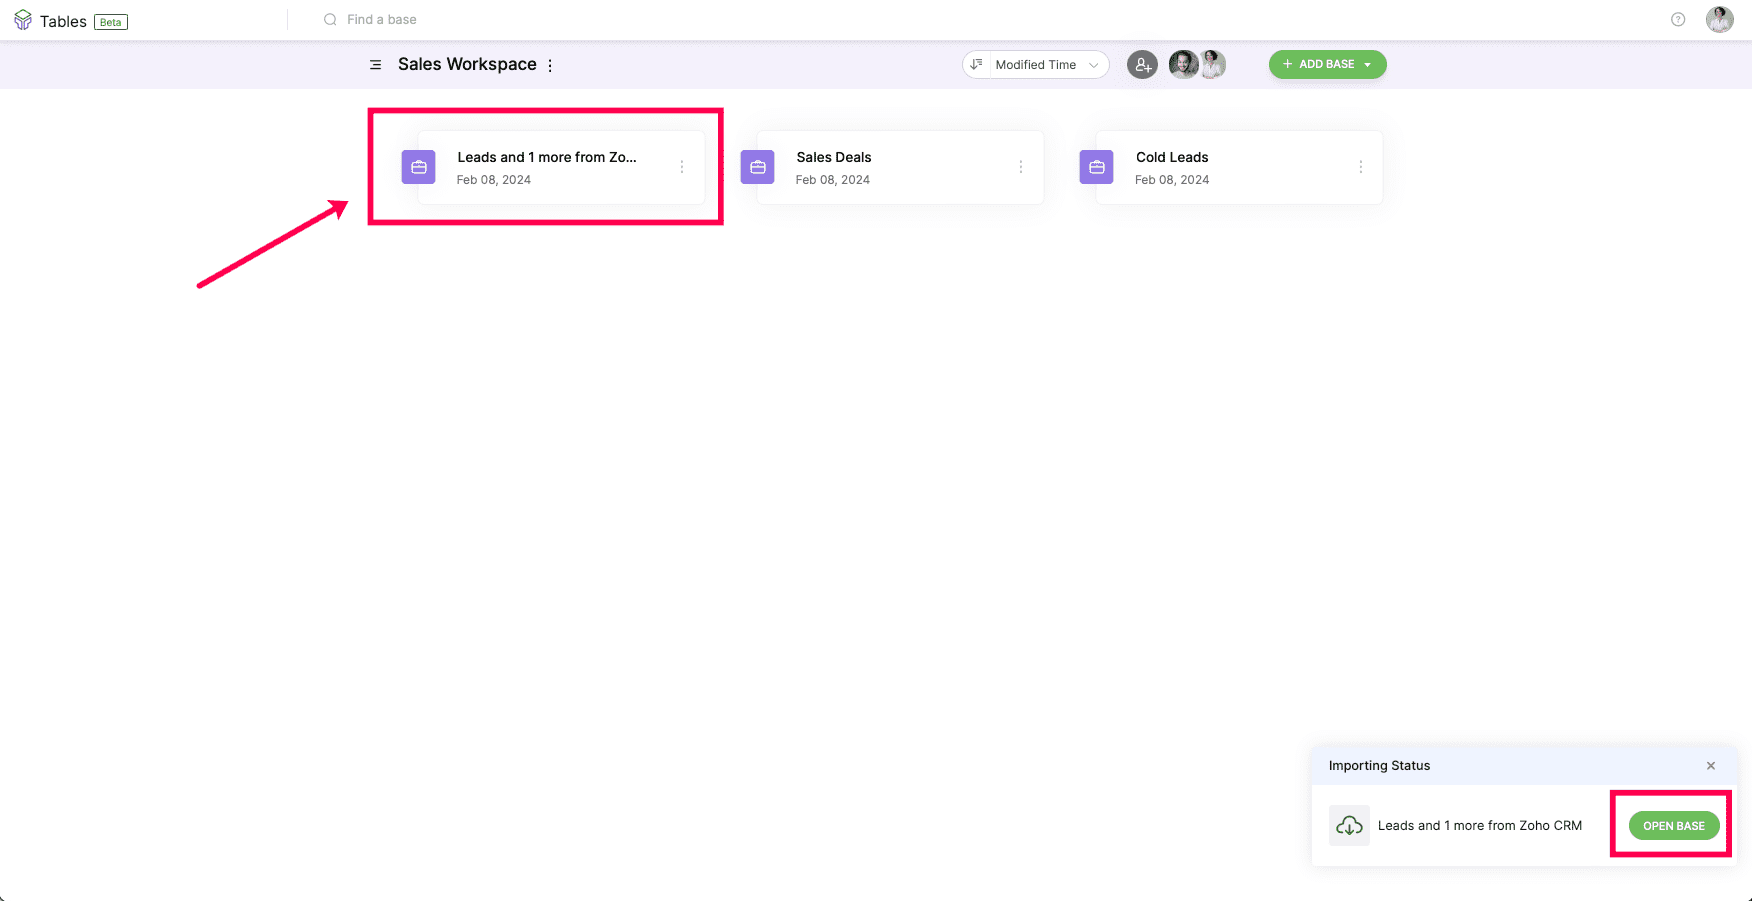Screen dimensions: 1752x901
Task: Click the ADD BASE button
Action: (x=1327, y=64)
